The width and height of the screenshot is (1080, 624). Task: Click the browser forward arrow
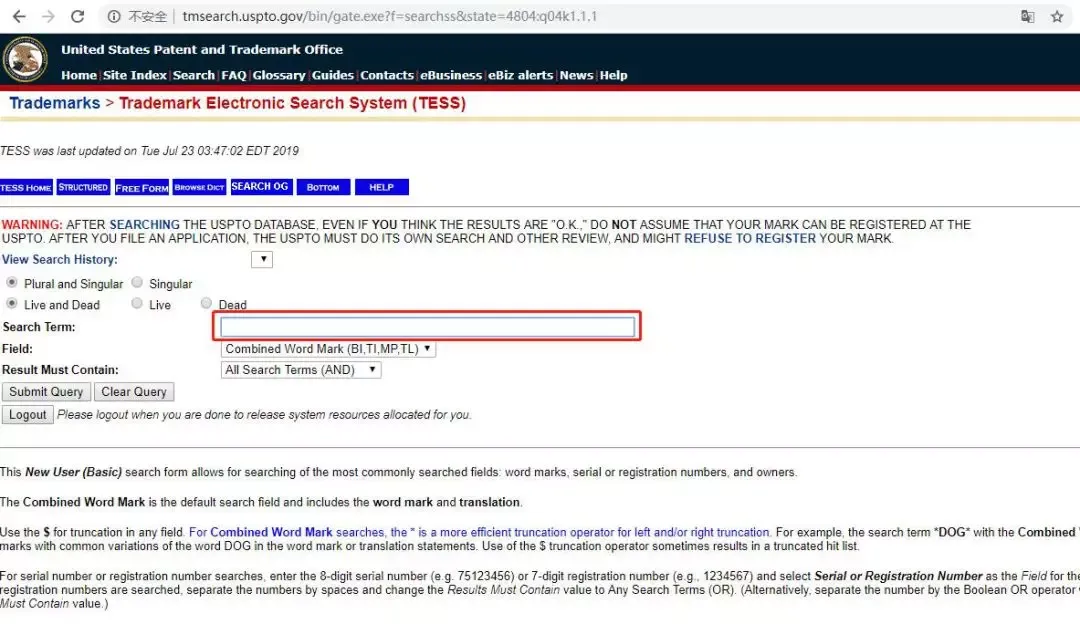point(48,17)
